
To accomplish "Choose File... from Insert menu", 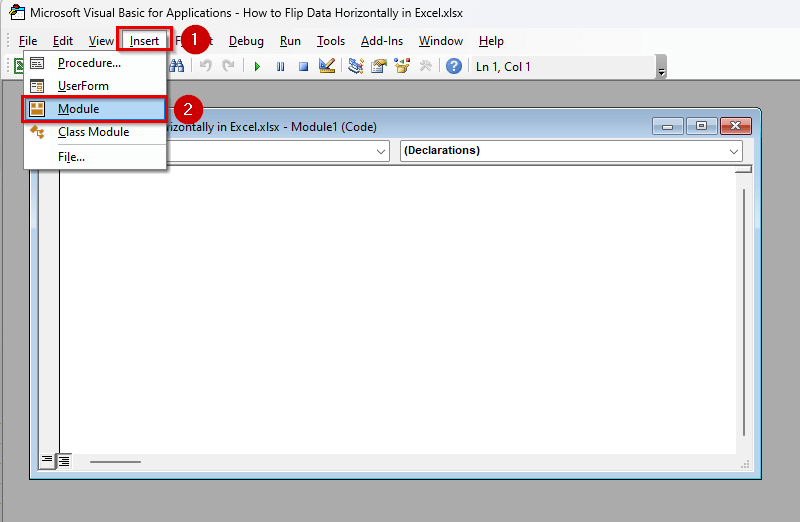I will 95,157.
